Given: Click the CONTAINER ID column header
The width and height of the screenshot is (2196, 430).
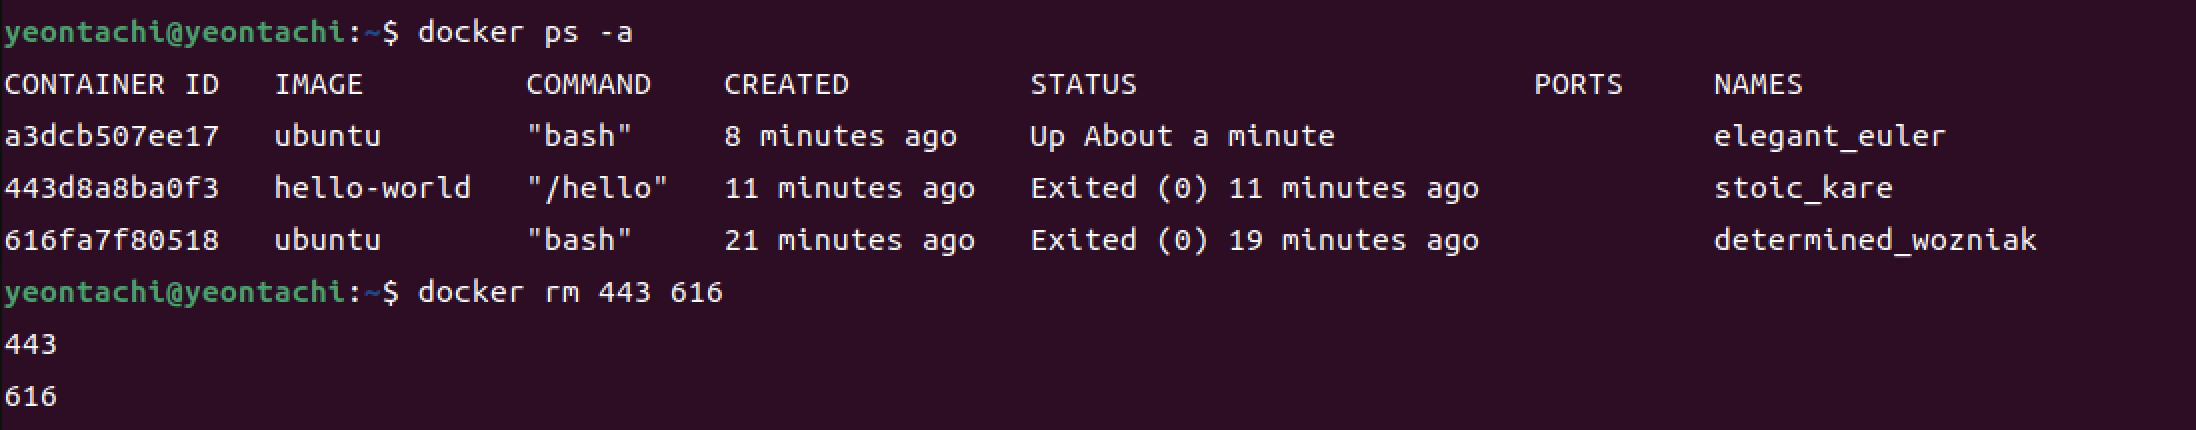Looking at the screenshot, I should [x=112, y=84].
